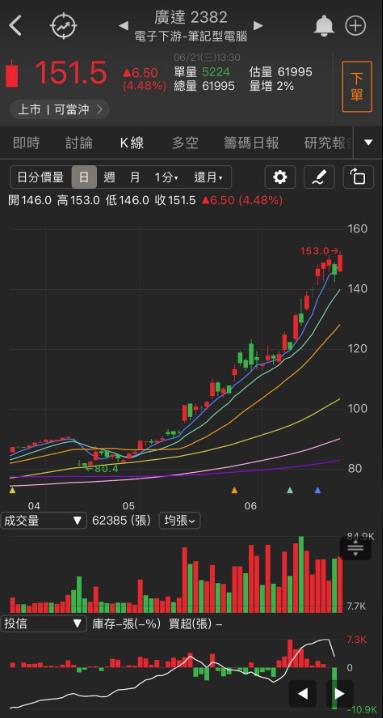Select the K線 tab
383x718 pixels.
point(132,143)
